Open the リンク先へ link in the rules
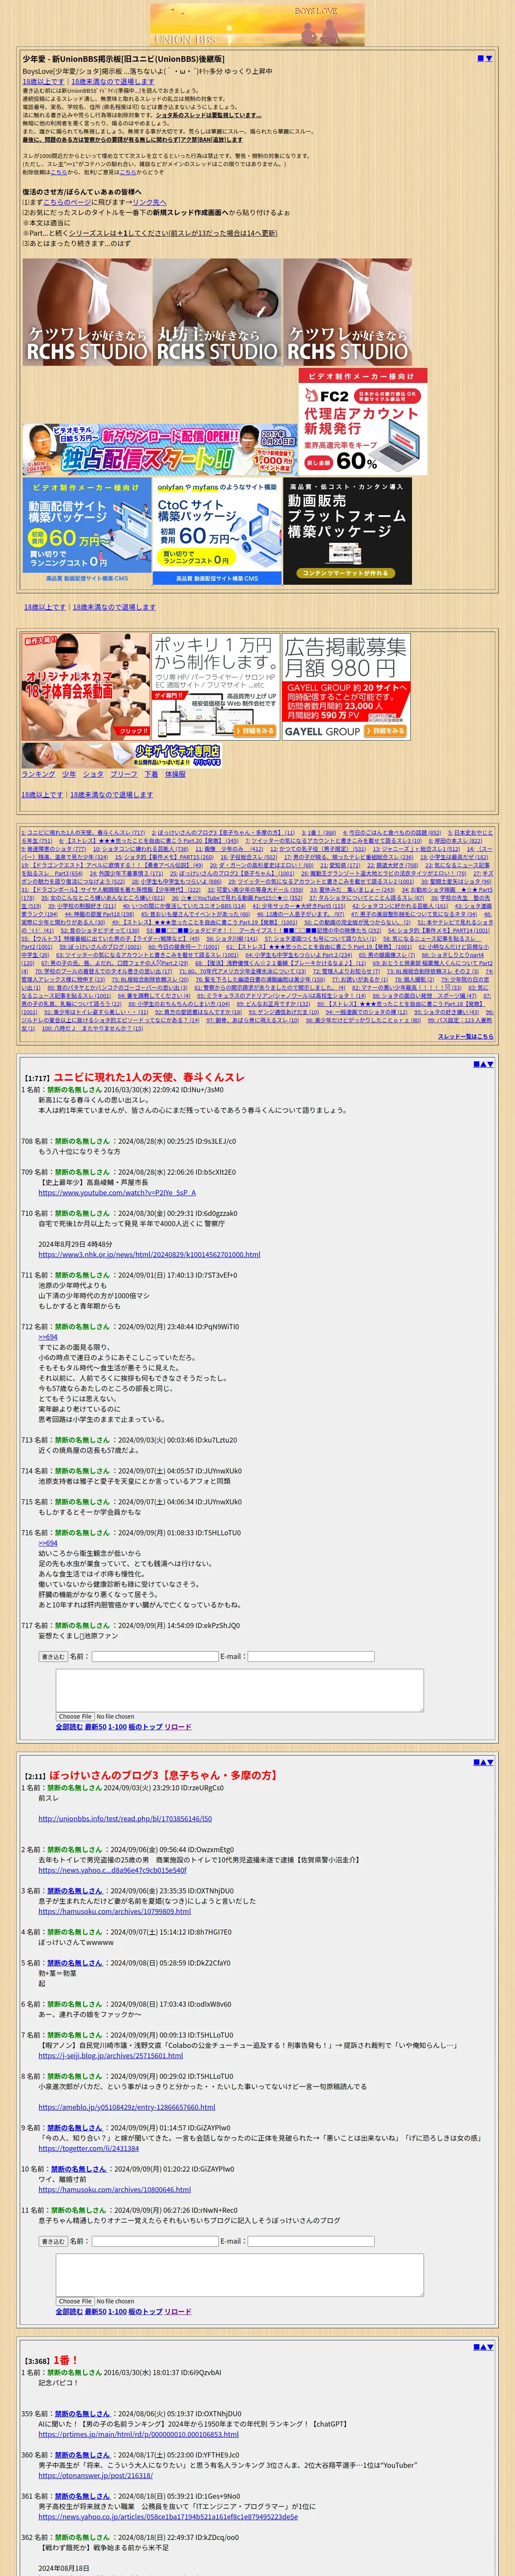The width and height of the screenshot is (515, 2576). pyautogui.click(x=149, y=202)
